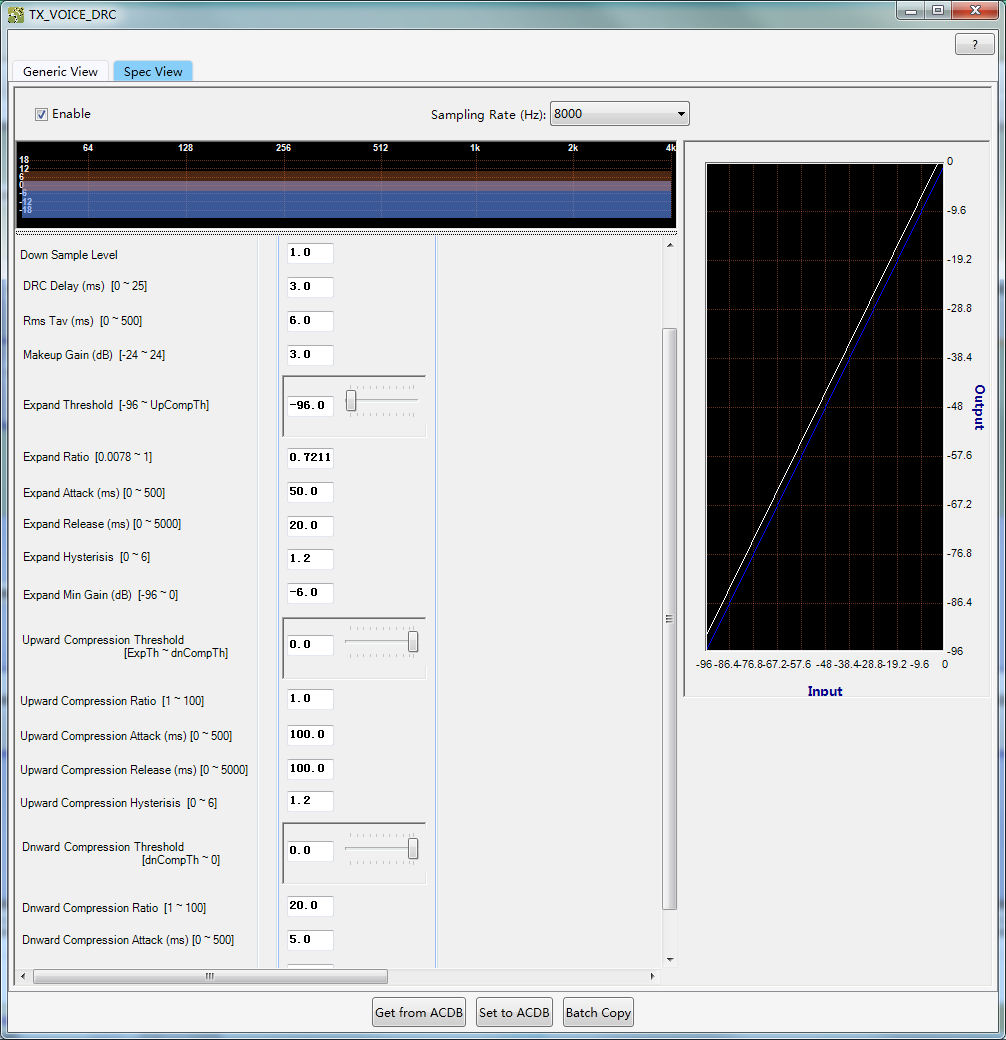Click the vertical scrollbar thumb
Screen dimensions: 1006x1040
pos(670,619)
